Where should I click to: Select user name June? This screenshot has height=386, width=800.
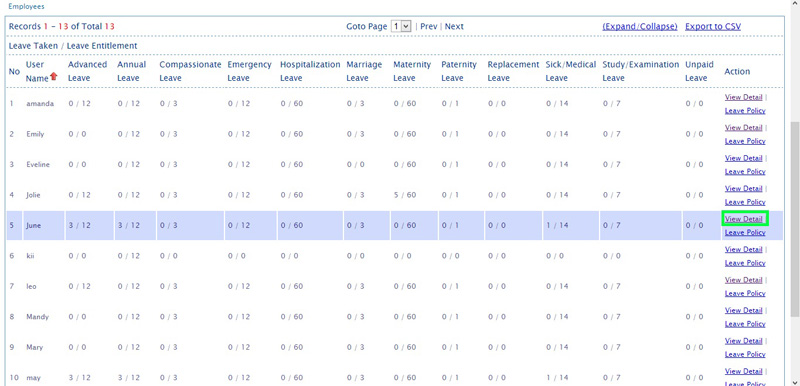(34, 225)
